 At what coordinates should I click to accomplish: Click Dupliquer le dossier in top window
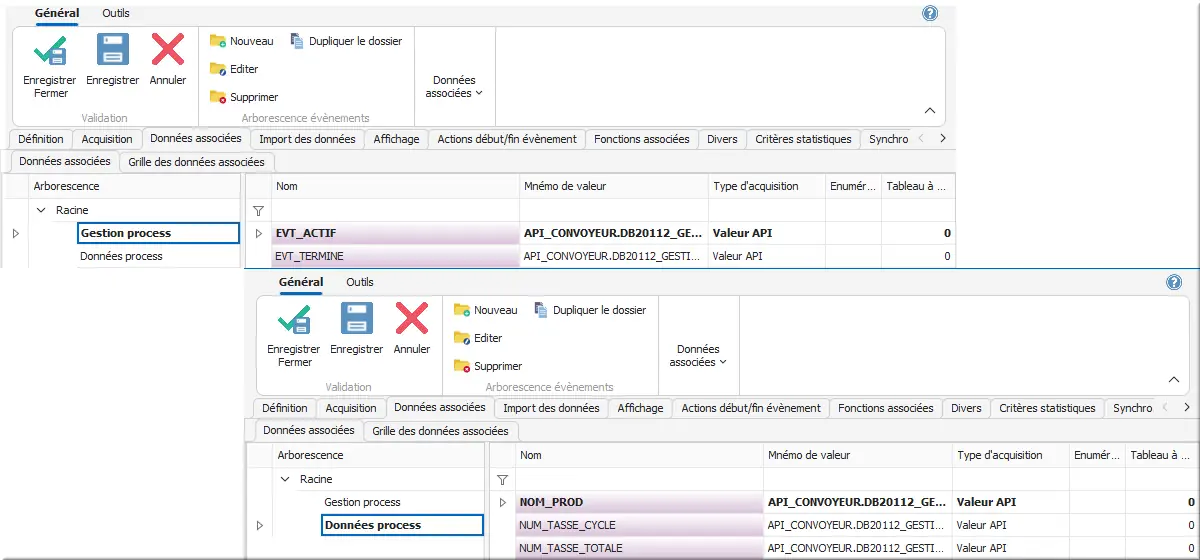coord(345,41)
